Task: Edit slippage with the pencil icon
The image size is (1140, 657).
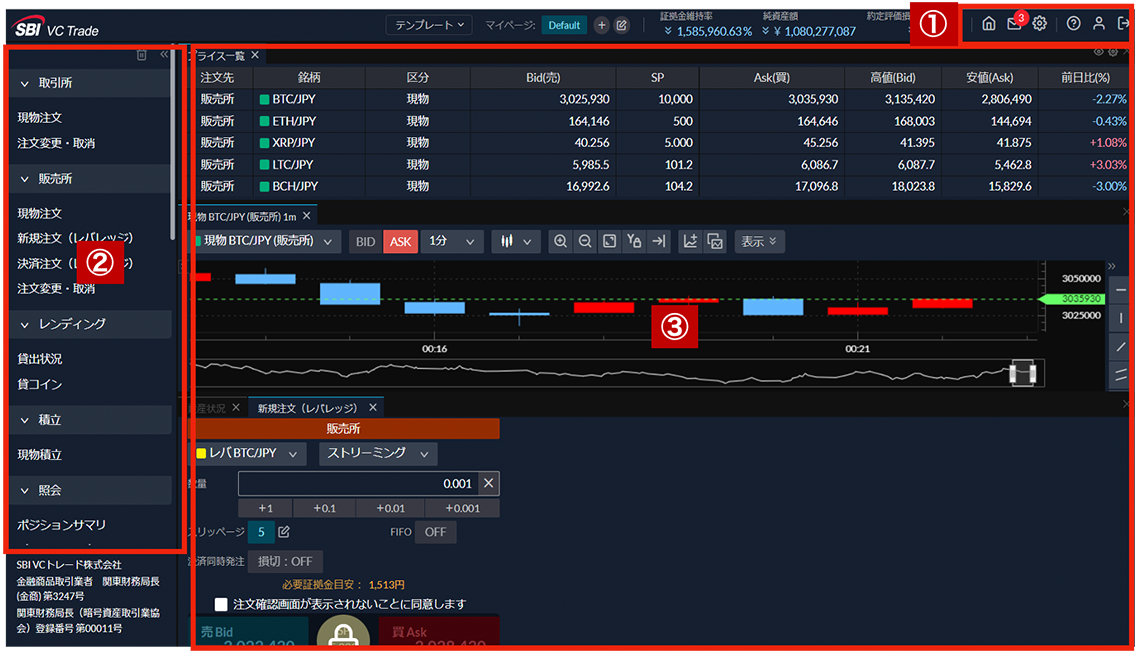Action: coord(284,532)
